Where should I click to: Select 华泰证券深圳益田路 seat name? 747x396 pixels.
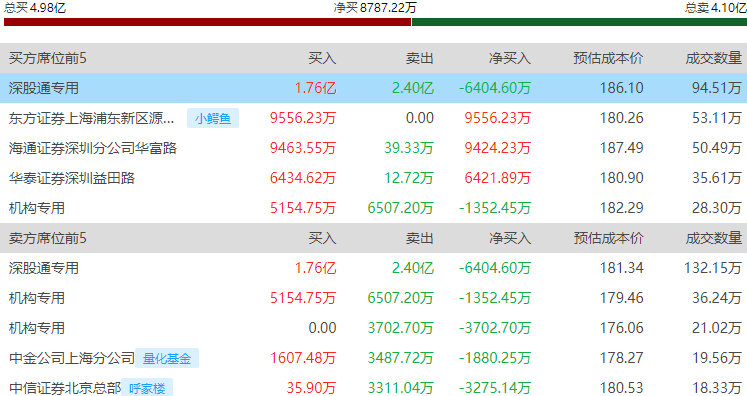(x=72, y=178)
